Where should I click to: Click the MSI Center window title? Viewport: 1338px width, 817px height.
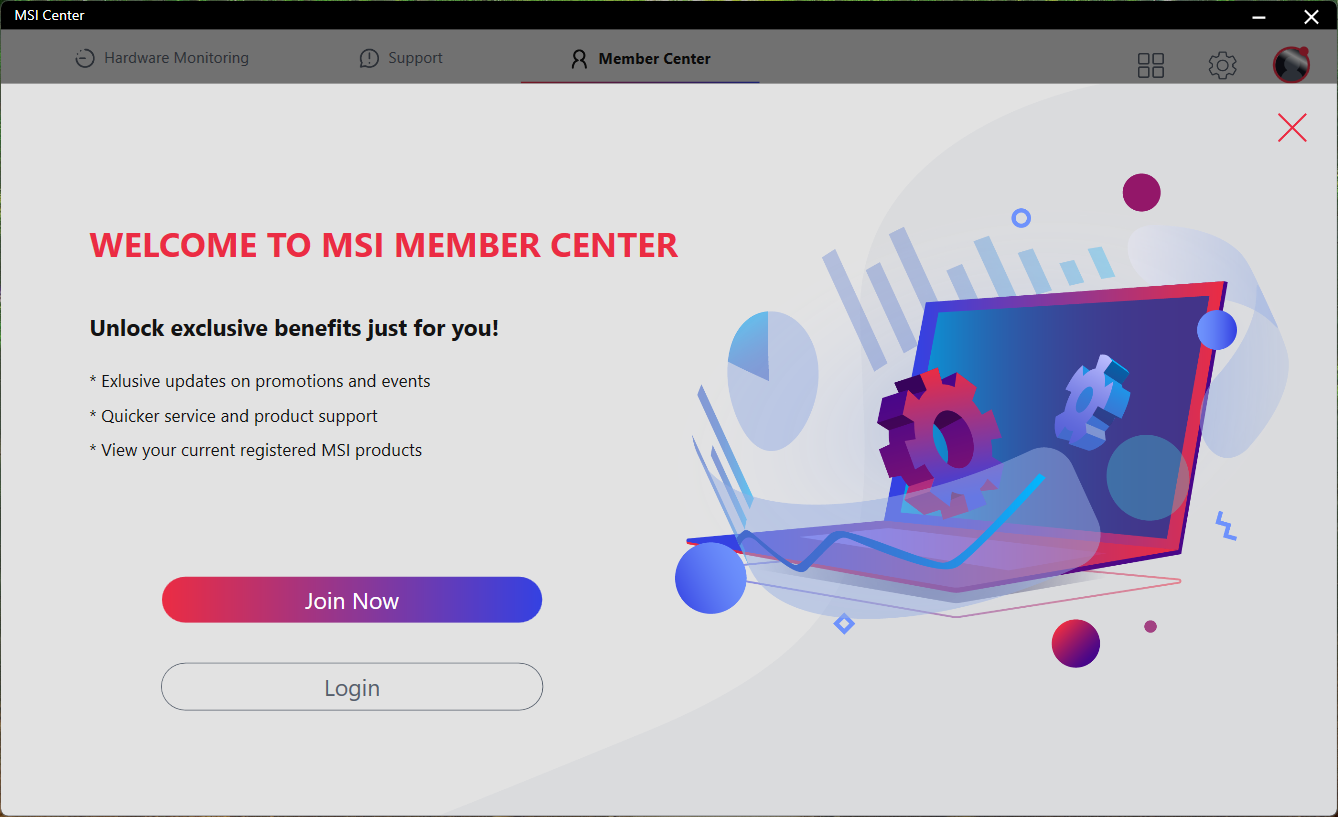click(50, 15)
